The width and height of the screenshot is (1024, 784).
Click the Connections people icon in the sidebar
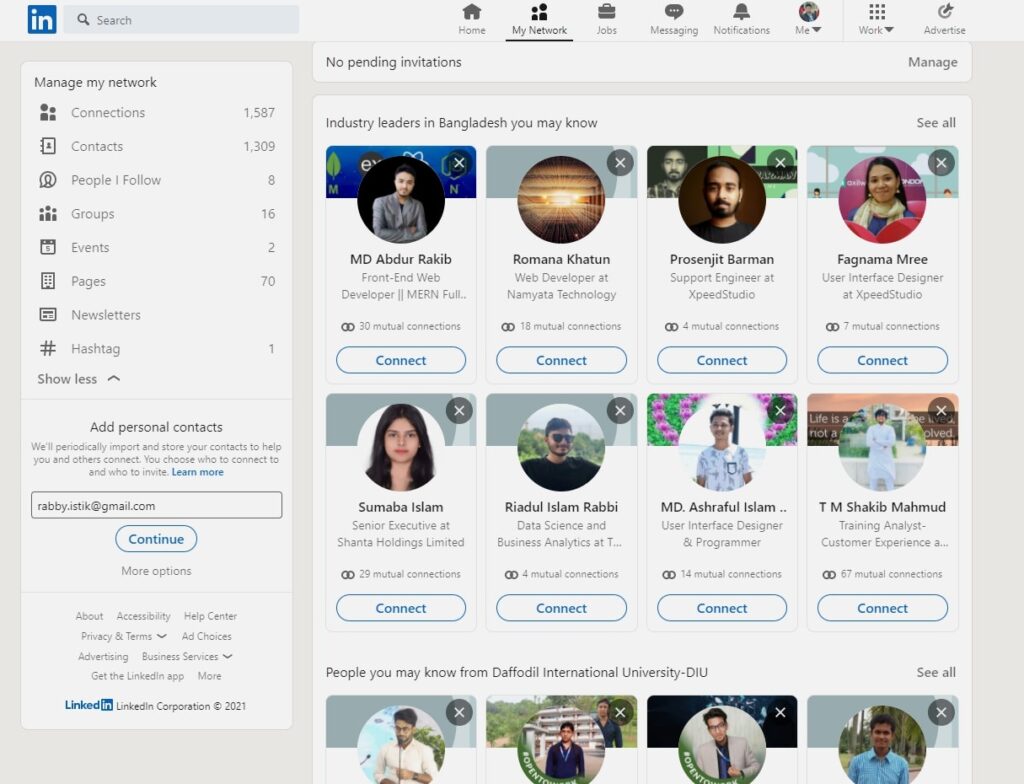[48, 112]
